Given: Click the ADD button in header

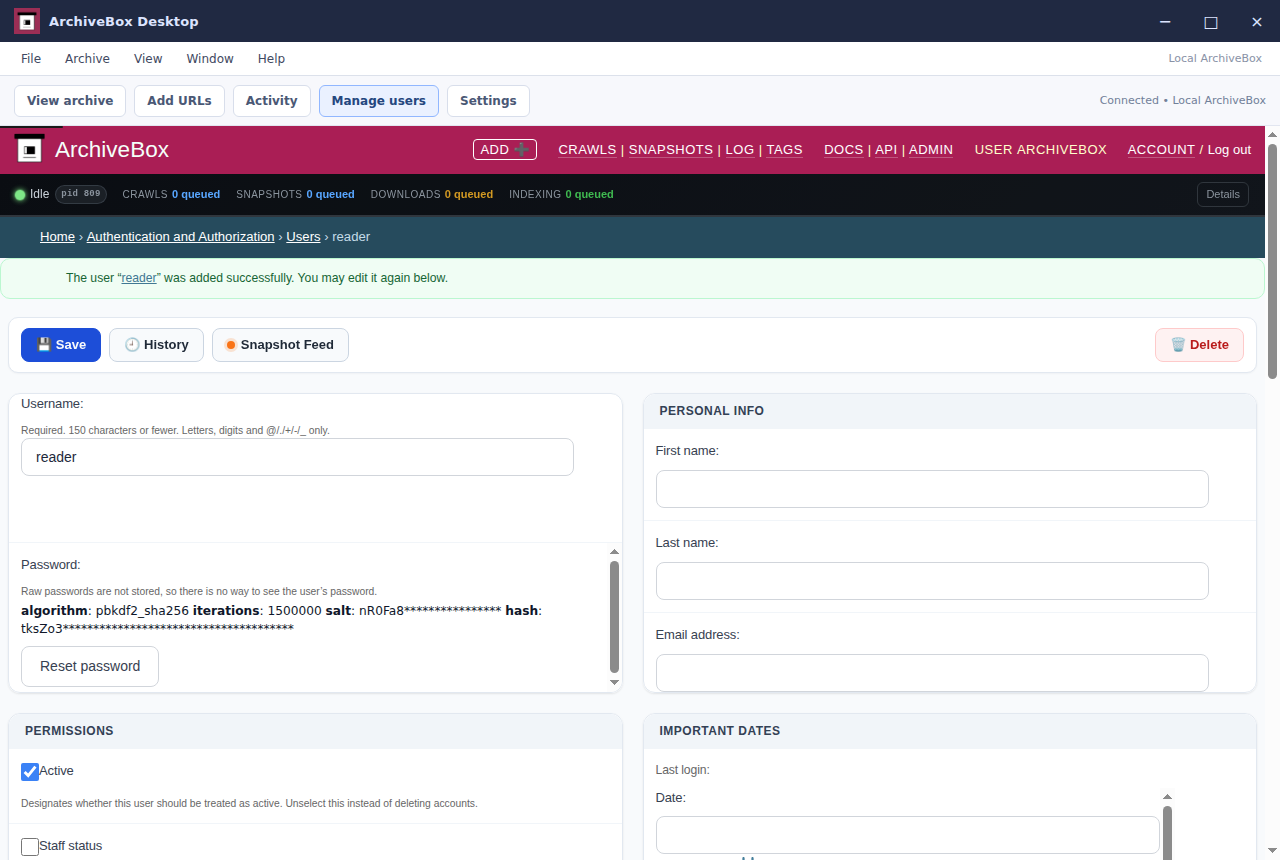Looking at the screenshot, I should tap(505, 150).
